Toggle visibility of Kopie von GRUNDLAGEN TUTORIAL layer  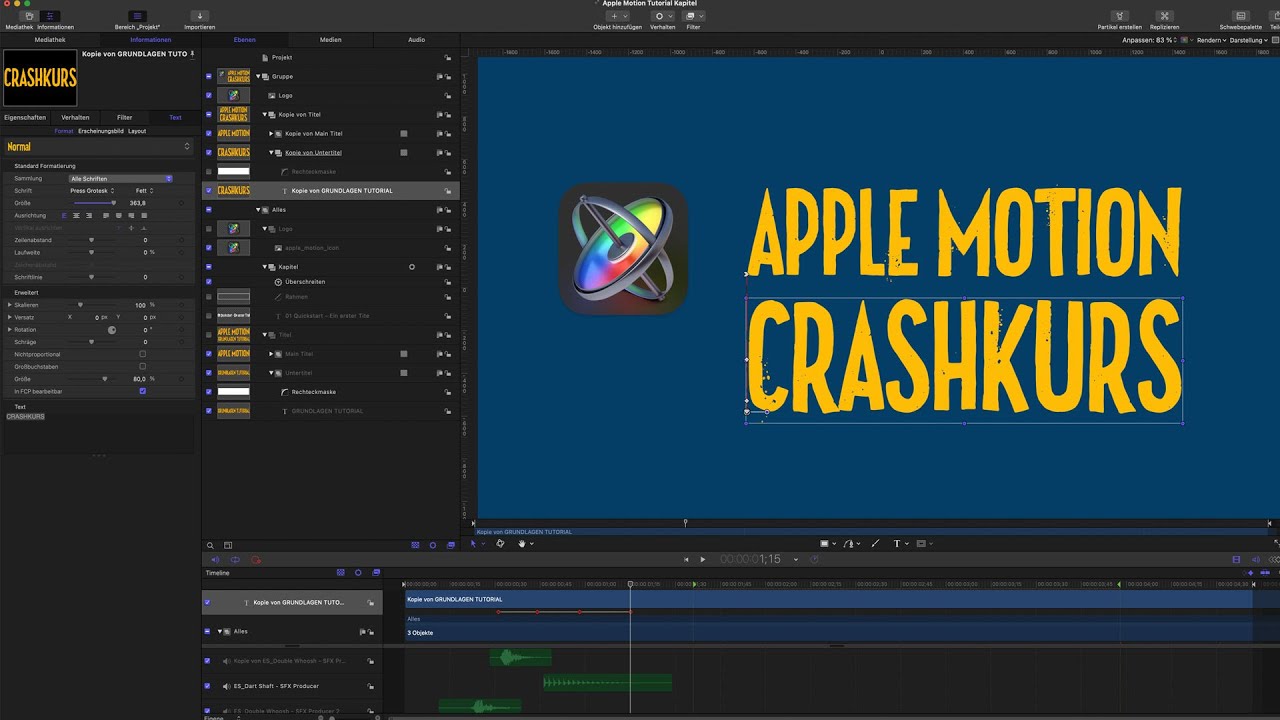(209, 190)
